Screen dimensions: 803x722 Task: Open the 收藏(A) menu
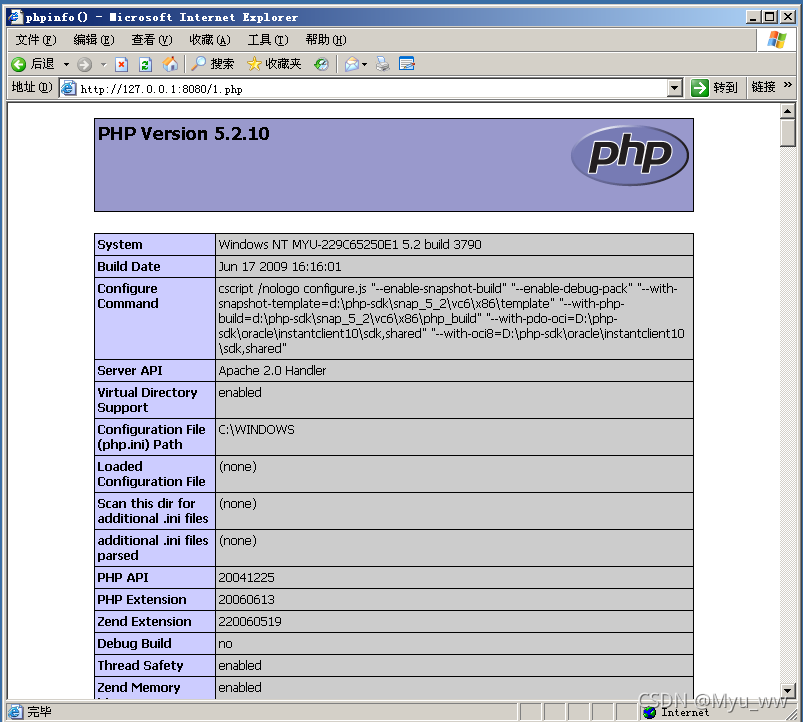click(x=210, y=40)
